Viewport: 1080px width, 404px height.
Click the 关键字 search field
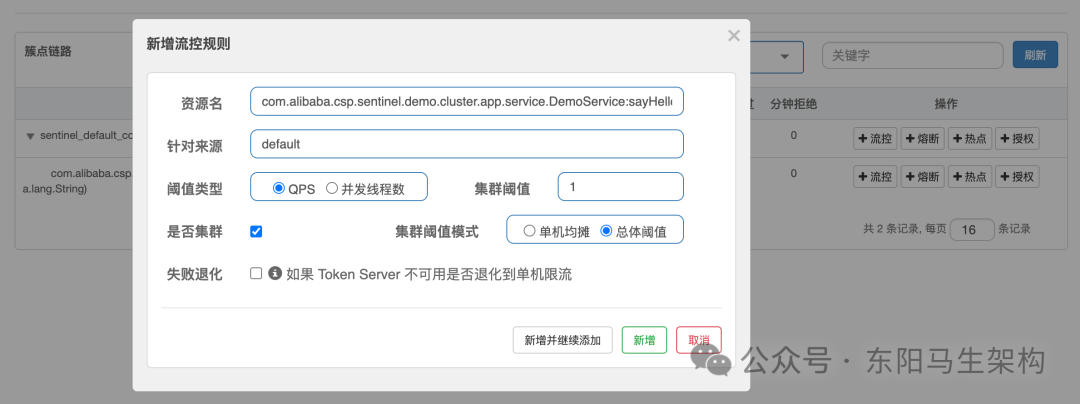912,56
